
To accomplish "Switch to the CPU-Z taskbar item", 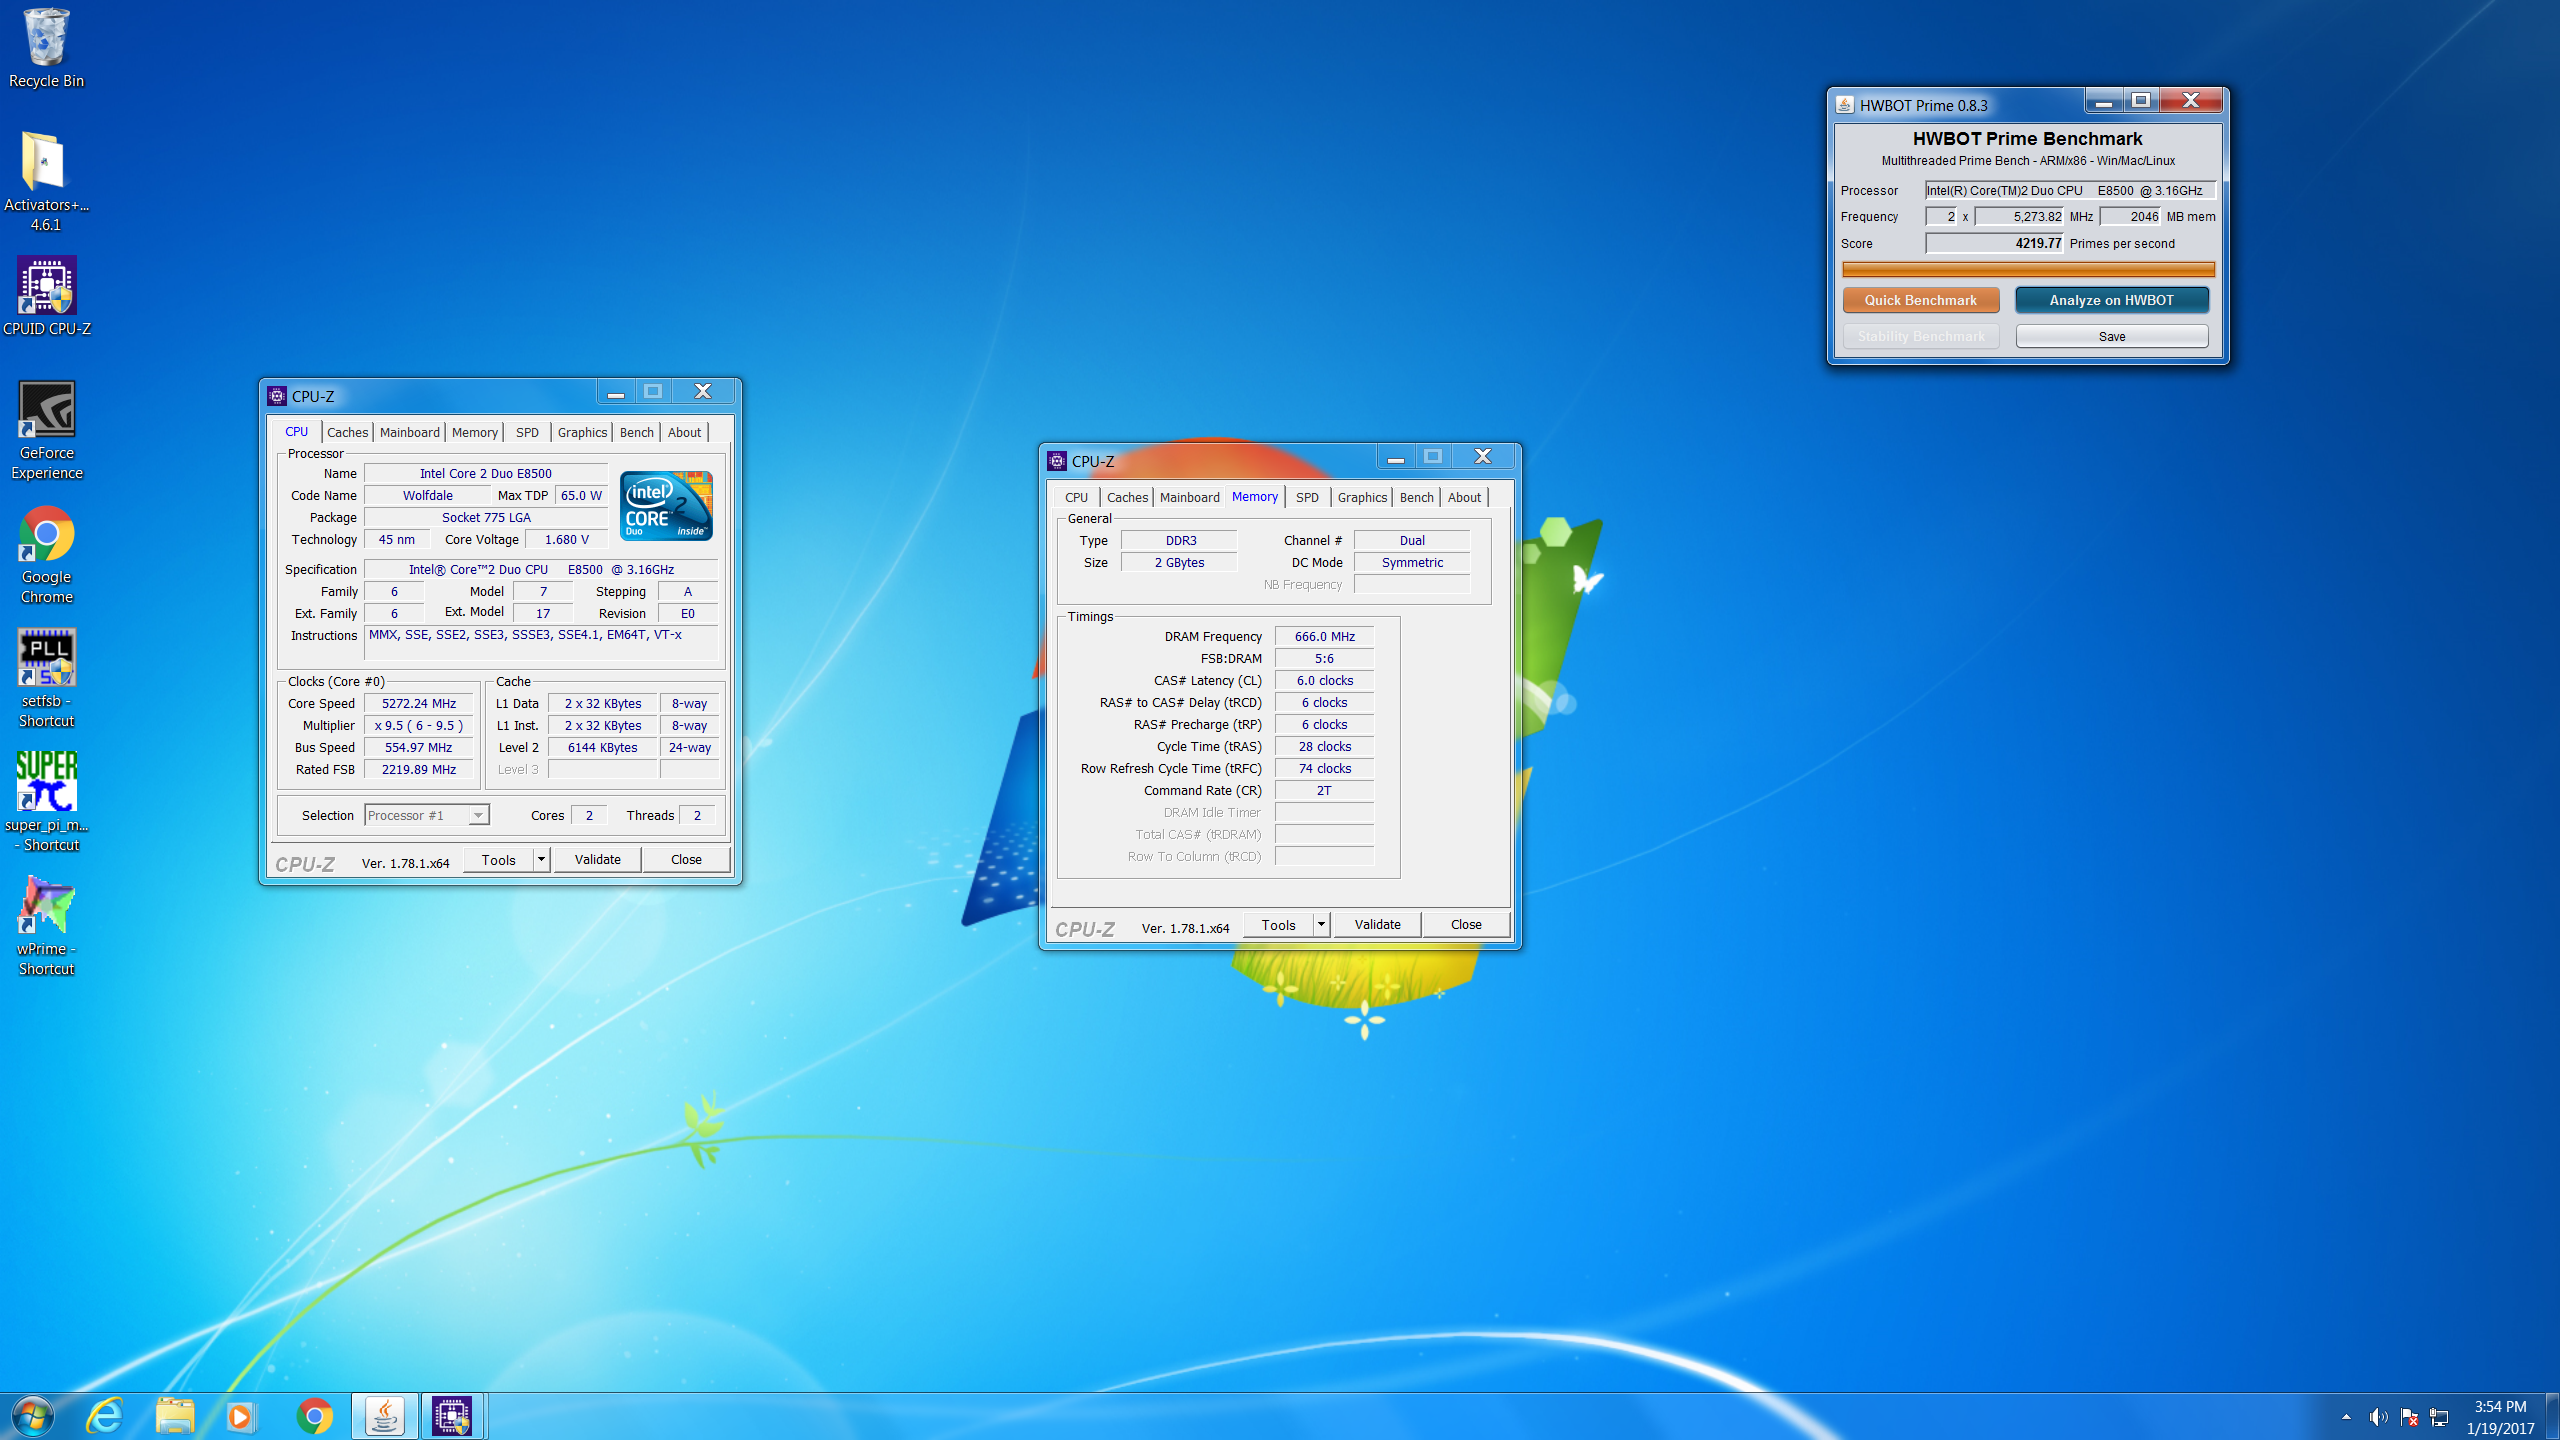I will 453,1416.
